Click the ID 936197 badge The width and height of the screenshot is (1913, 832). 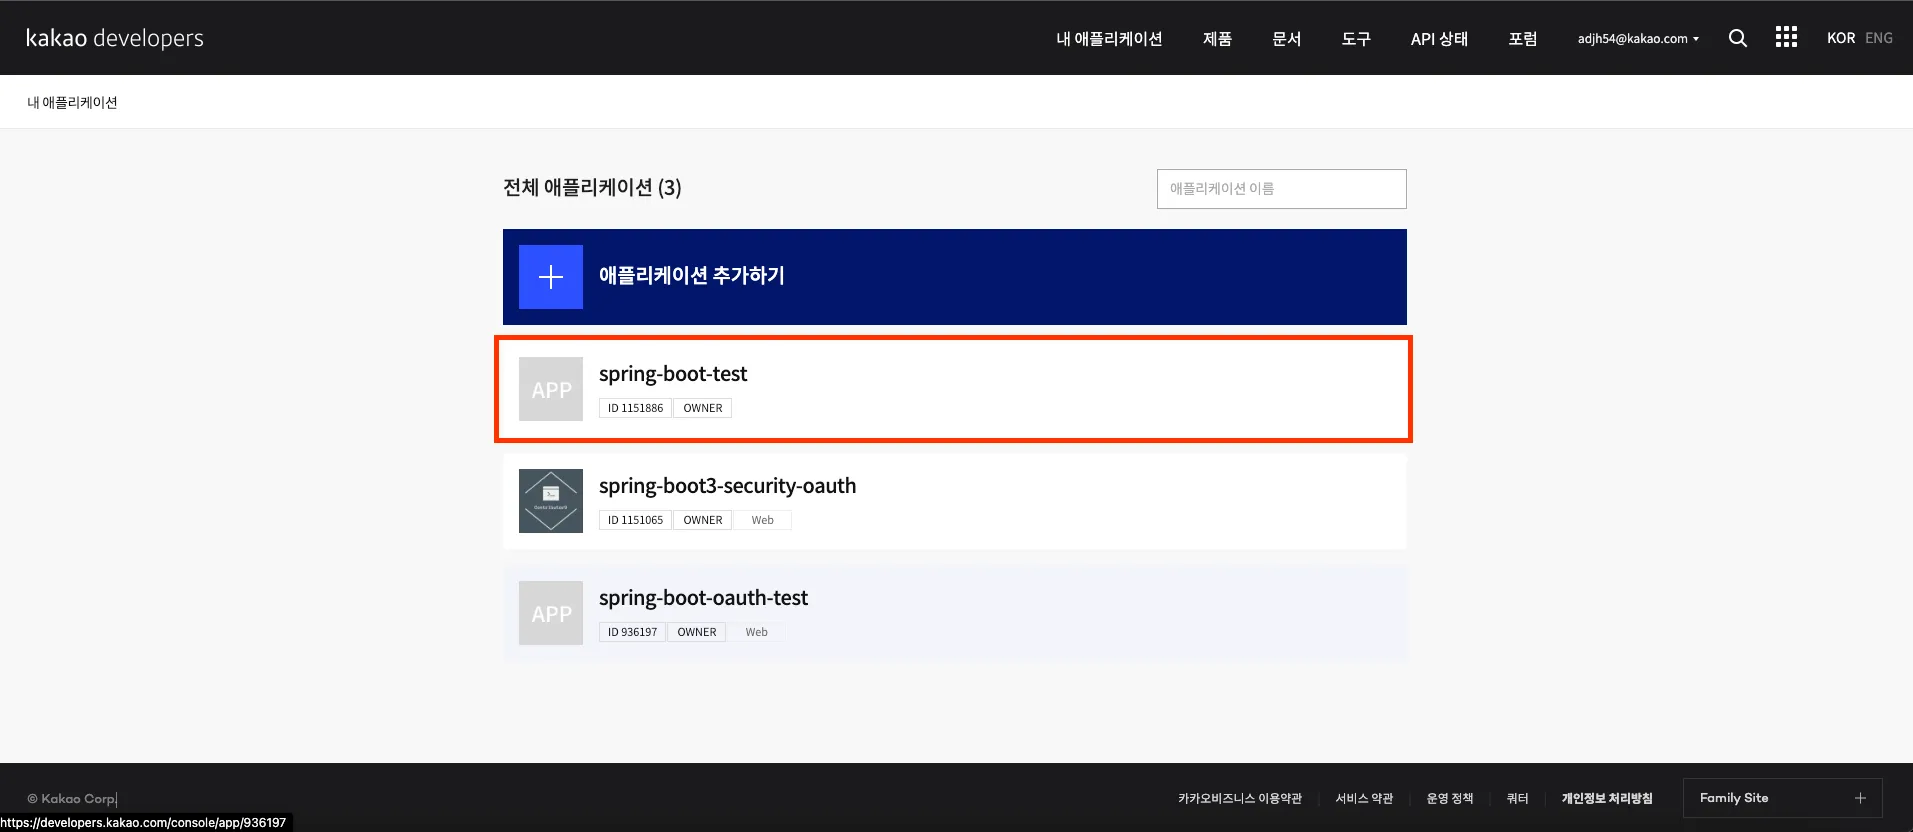pos(632,632)
